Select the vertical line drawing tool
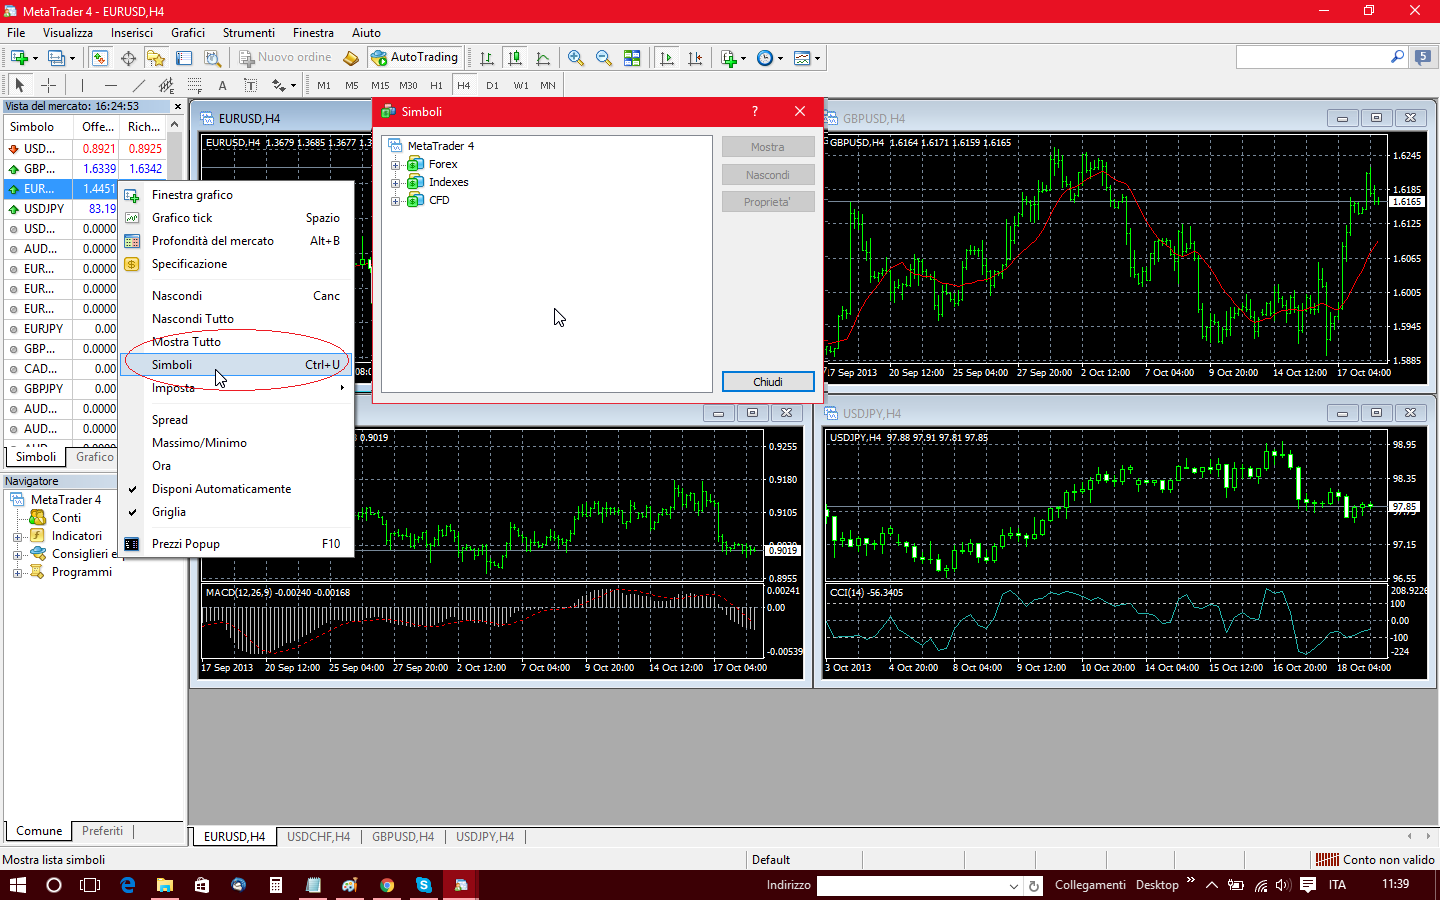 (x=82, y=85)
